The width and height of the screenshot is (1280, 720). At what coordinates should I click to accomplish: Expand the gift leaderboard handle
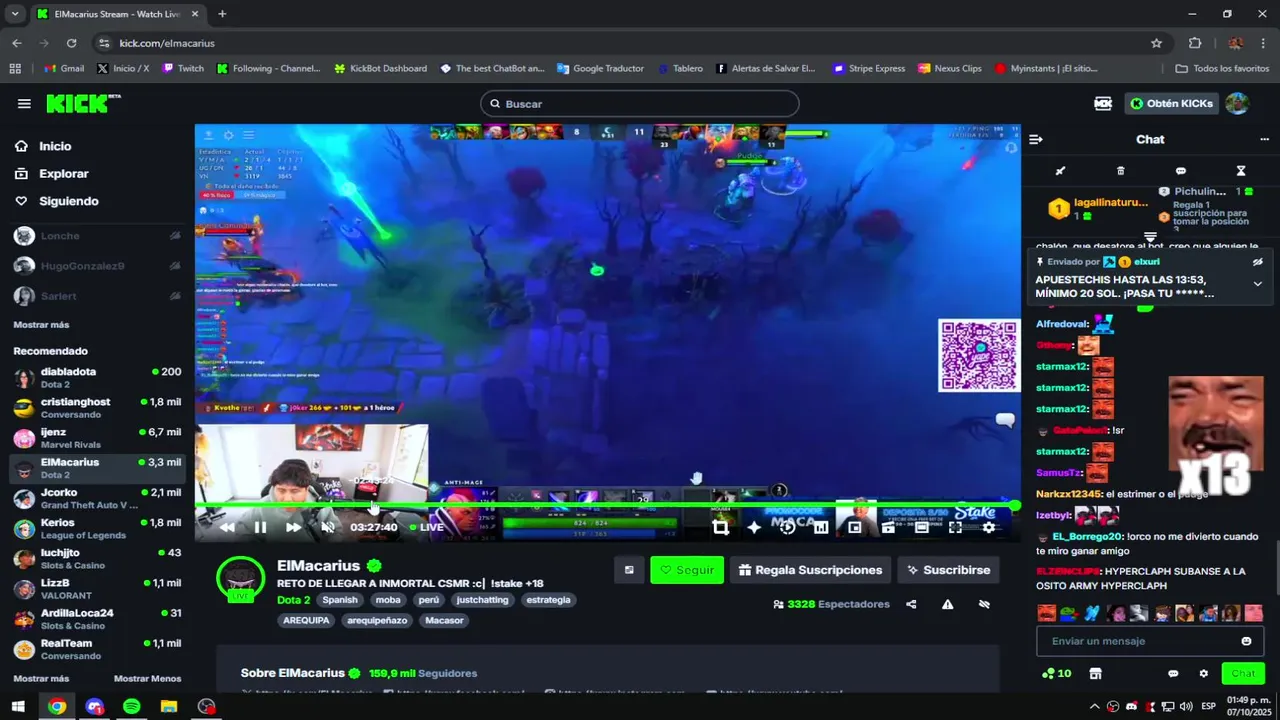coord(1150,237)
